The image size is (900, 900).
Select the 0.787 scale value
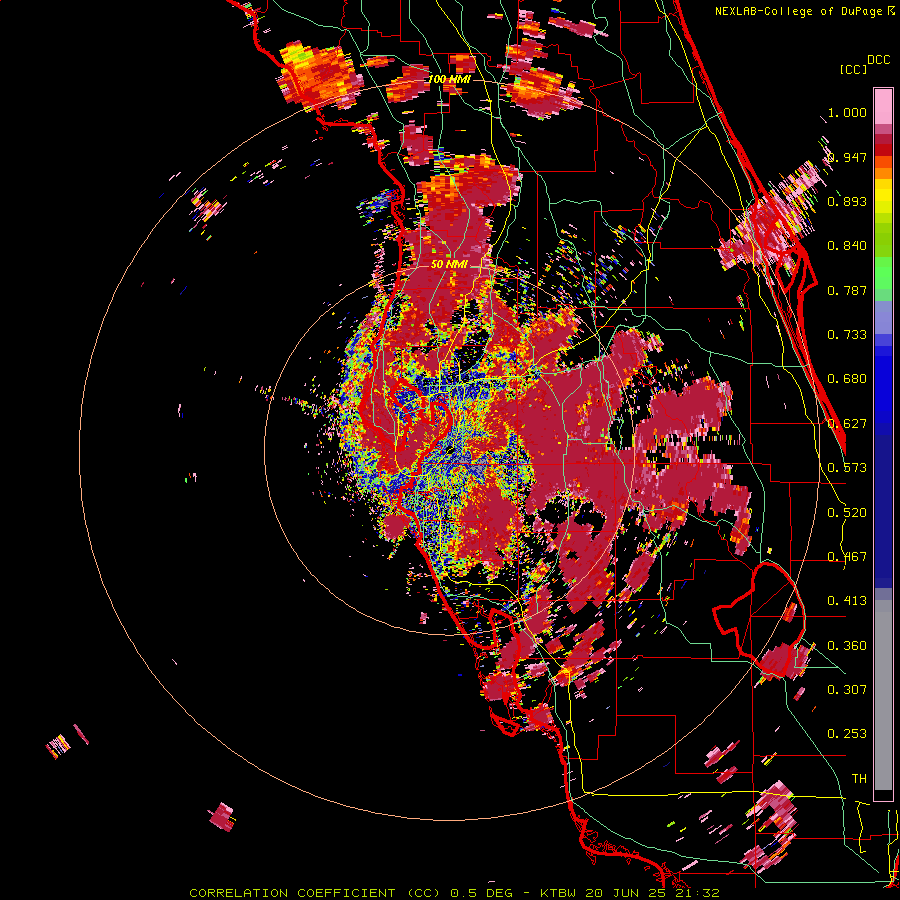847,290
